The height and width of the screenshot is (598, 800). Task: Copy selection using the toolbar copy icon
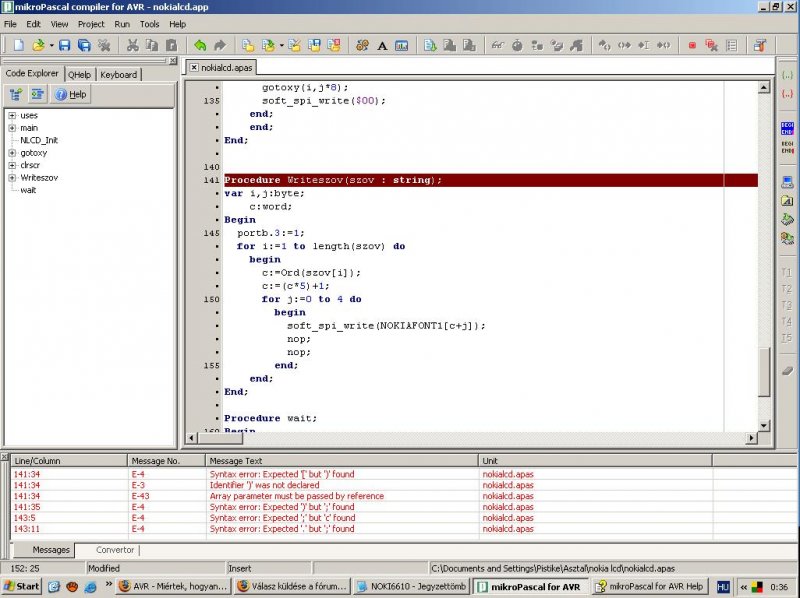[x=152, y=45]
